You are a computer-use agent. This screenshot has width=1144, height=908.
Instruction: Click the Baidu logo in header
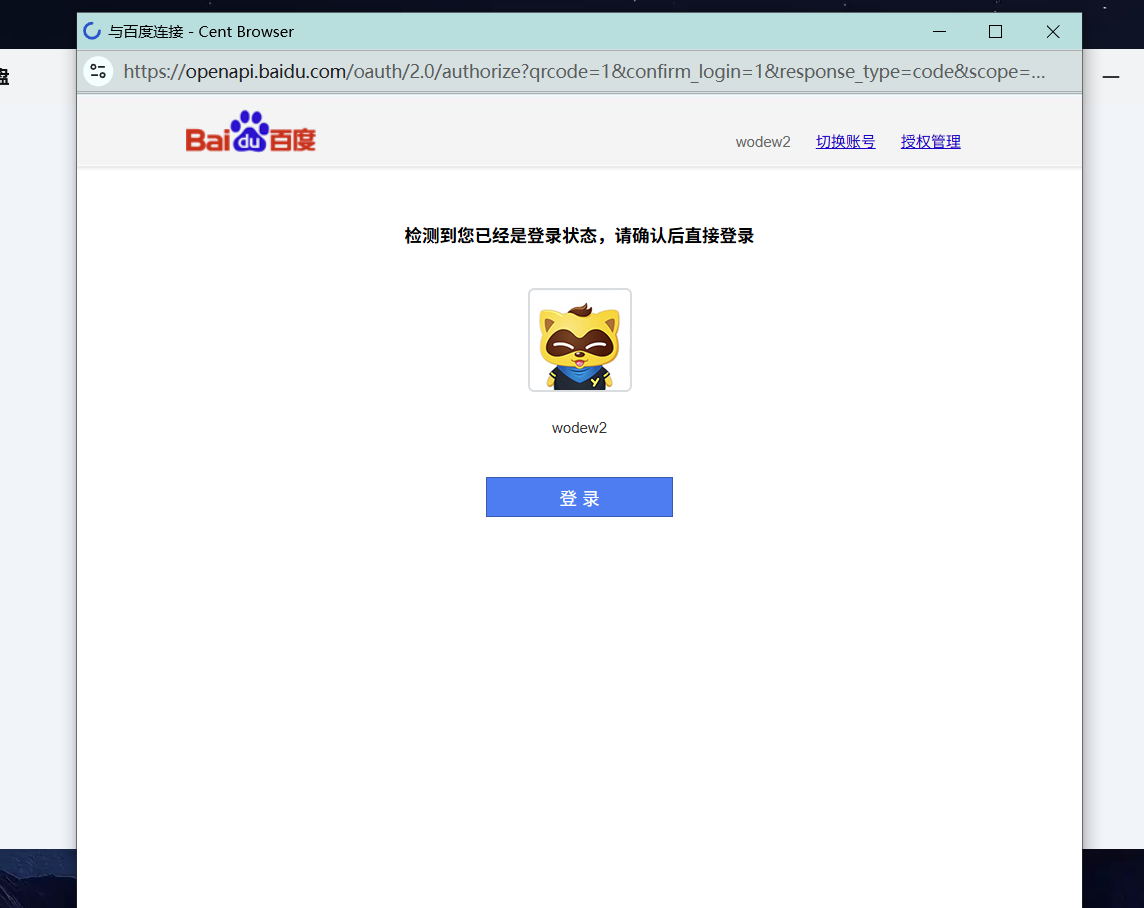tap(250, 132)
